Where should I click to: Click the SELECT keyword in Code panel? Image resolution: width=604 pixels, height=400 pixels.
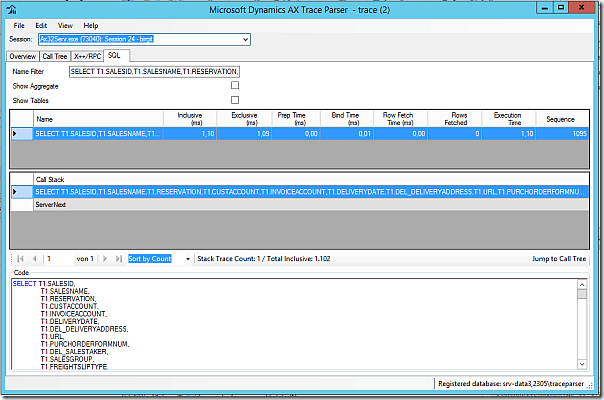click(x=24, y=284)
